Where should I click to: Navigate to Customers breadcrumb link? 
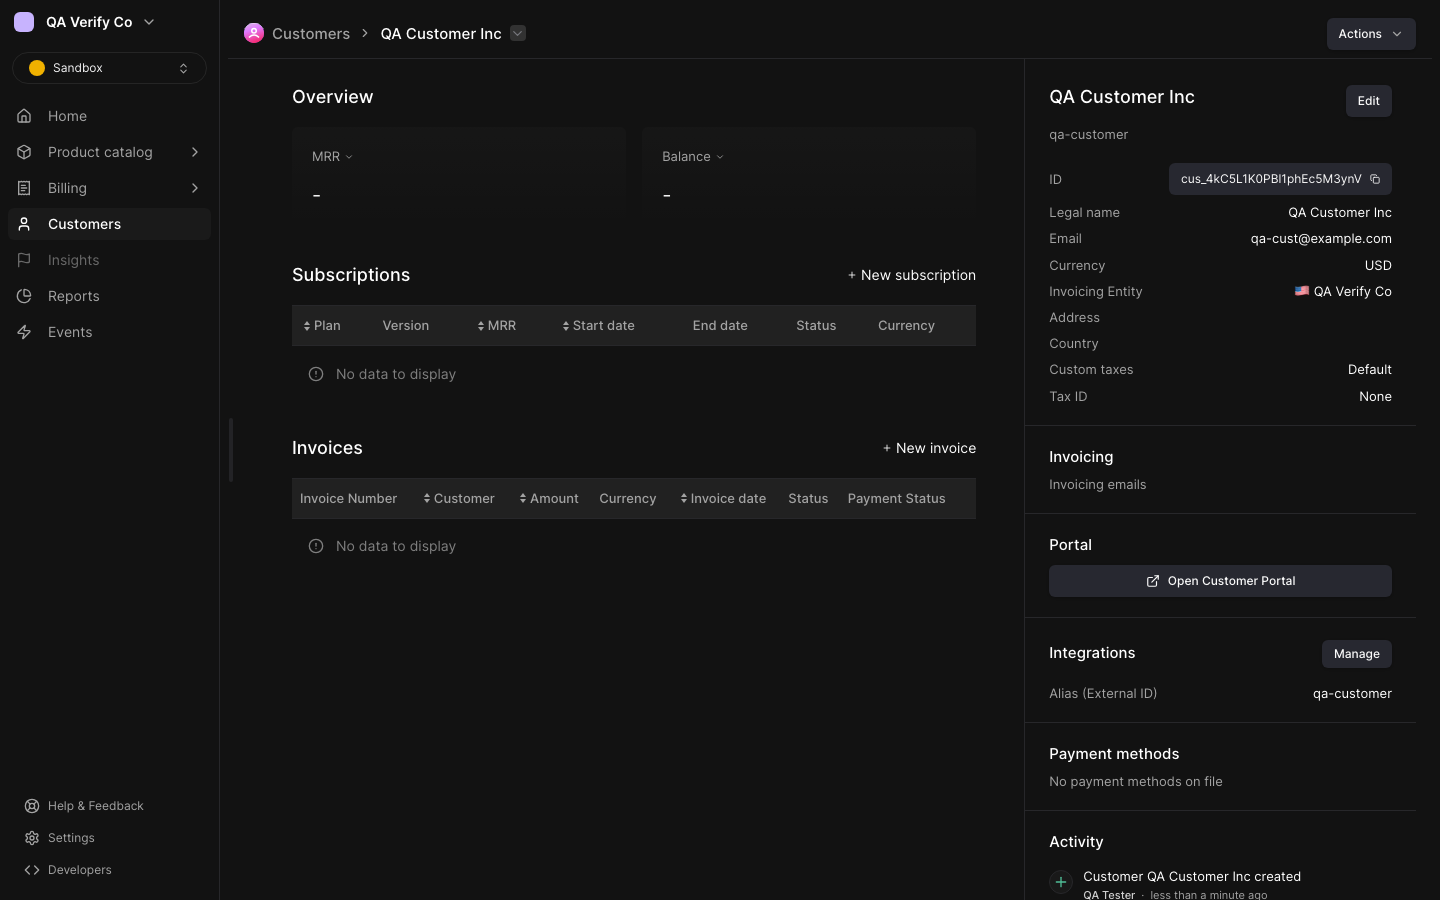click(311, 33)
